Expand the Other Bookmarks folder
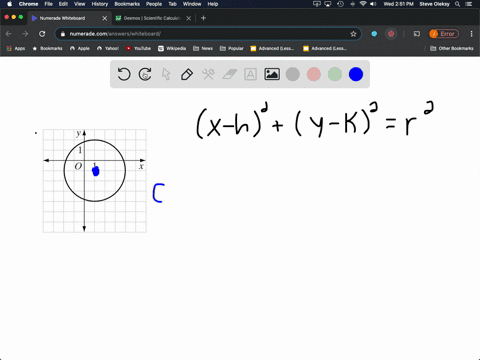The width and height of the screenshot is (480, 360). (452, 48)
